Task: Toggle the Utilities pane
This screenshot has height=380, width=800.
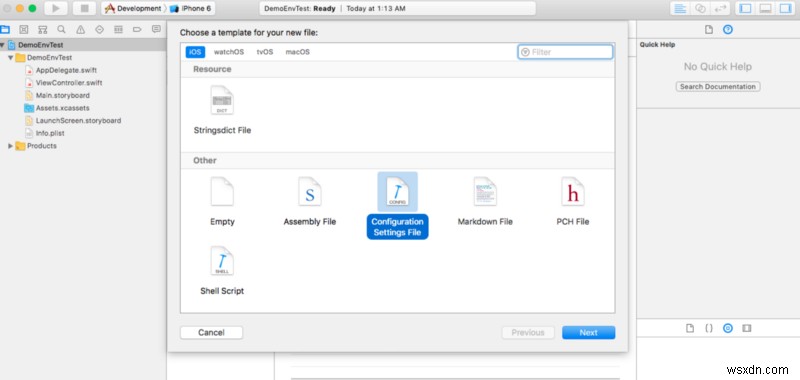Action: 785,8
